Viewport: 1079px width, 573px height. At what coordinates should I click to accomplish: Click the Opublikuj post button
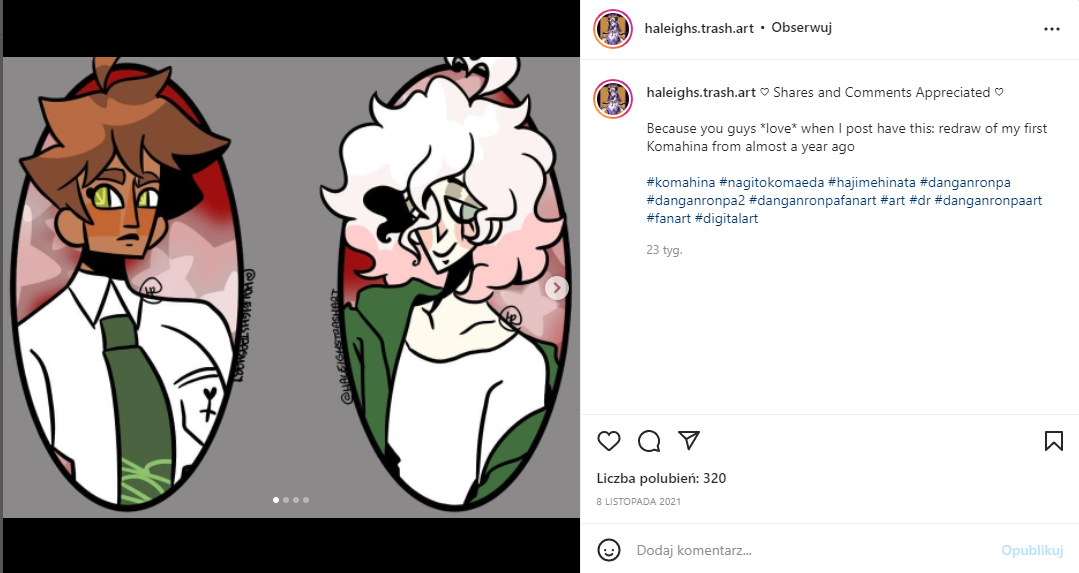1032,550
